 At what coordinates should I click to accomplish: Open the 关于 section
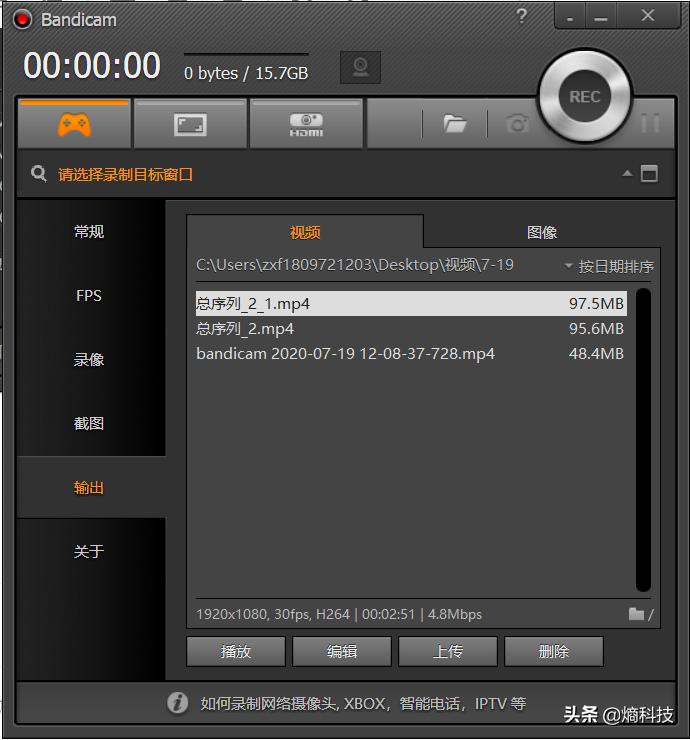[89, 551]
